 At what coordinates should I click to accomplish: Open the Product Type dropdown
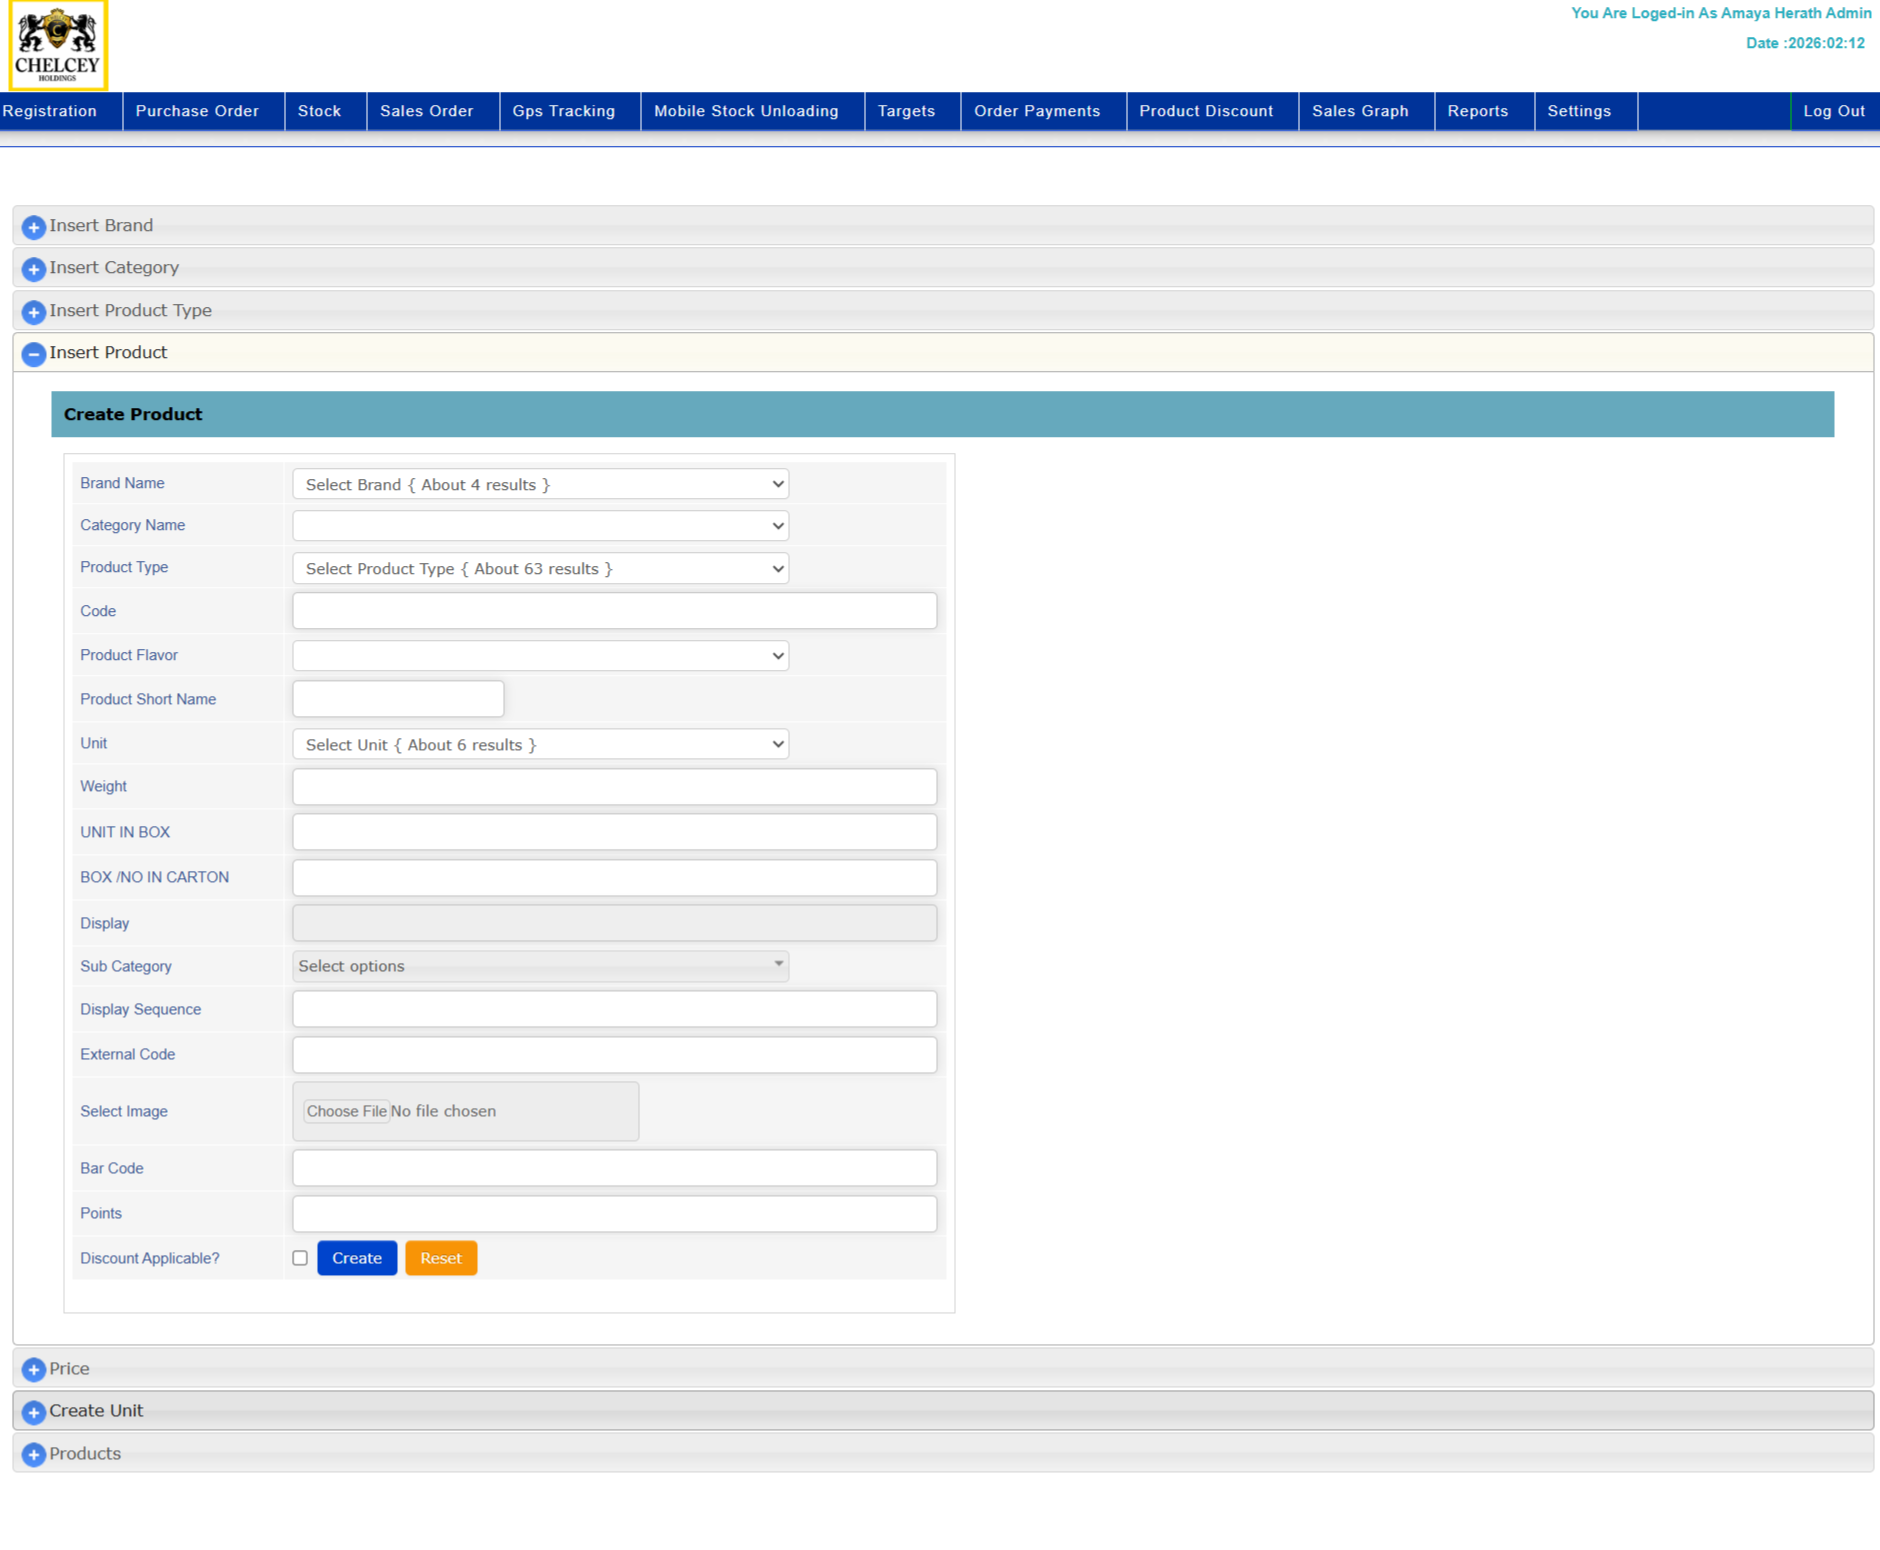pos(540,568)
